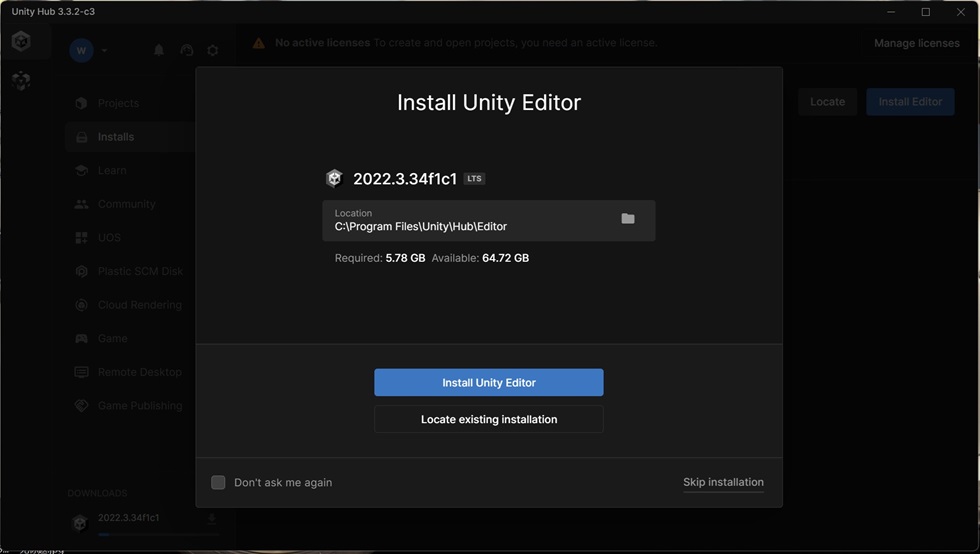The image size is (980, 554).
Task: Open Manage licenses
Action: pos(916,43)
